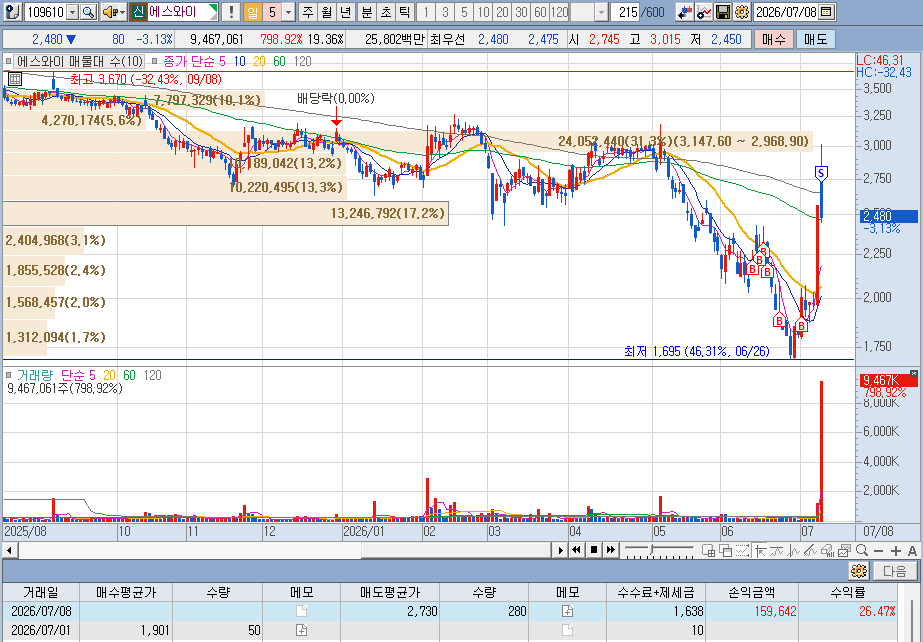Select the 30 interval button
The image size is (923, 642).
pyautogui.click(x=520, y=11)
